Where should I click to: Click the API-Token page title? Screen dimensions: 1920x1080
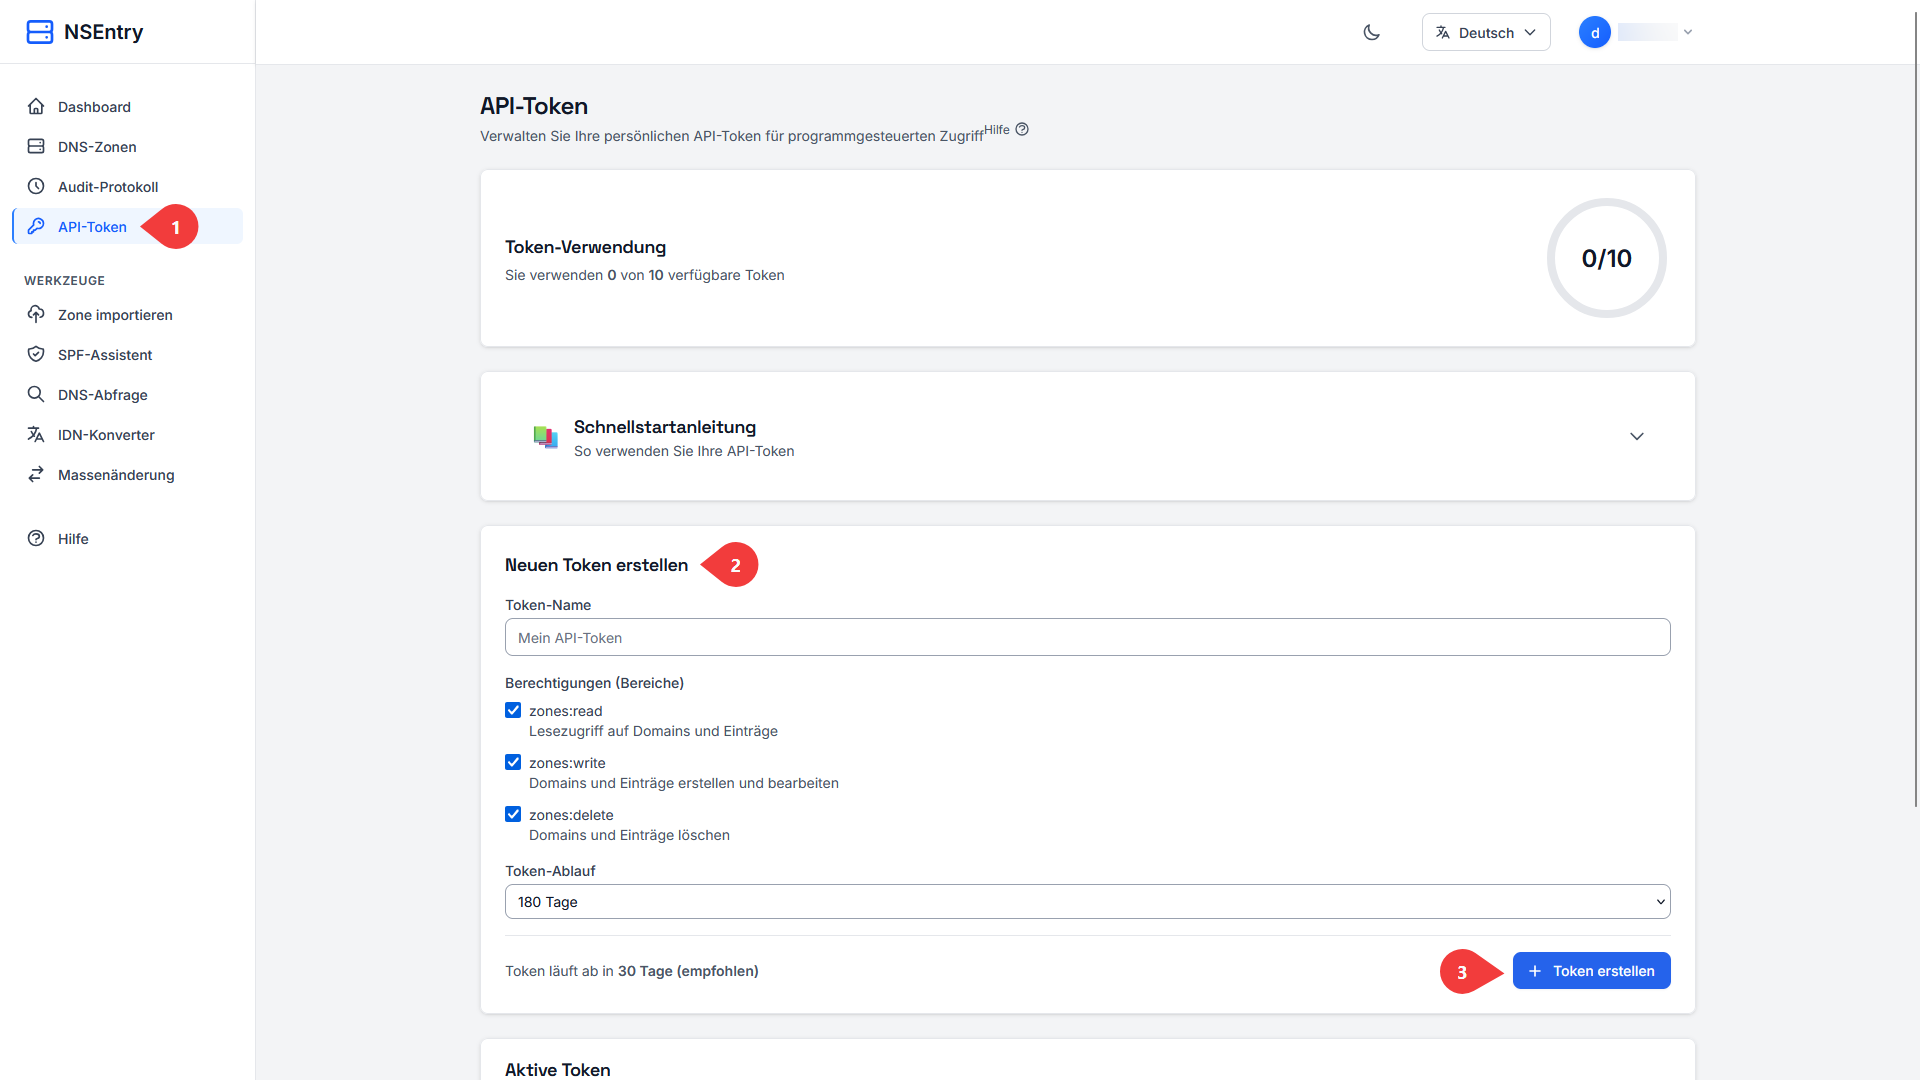coord(534,106)
